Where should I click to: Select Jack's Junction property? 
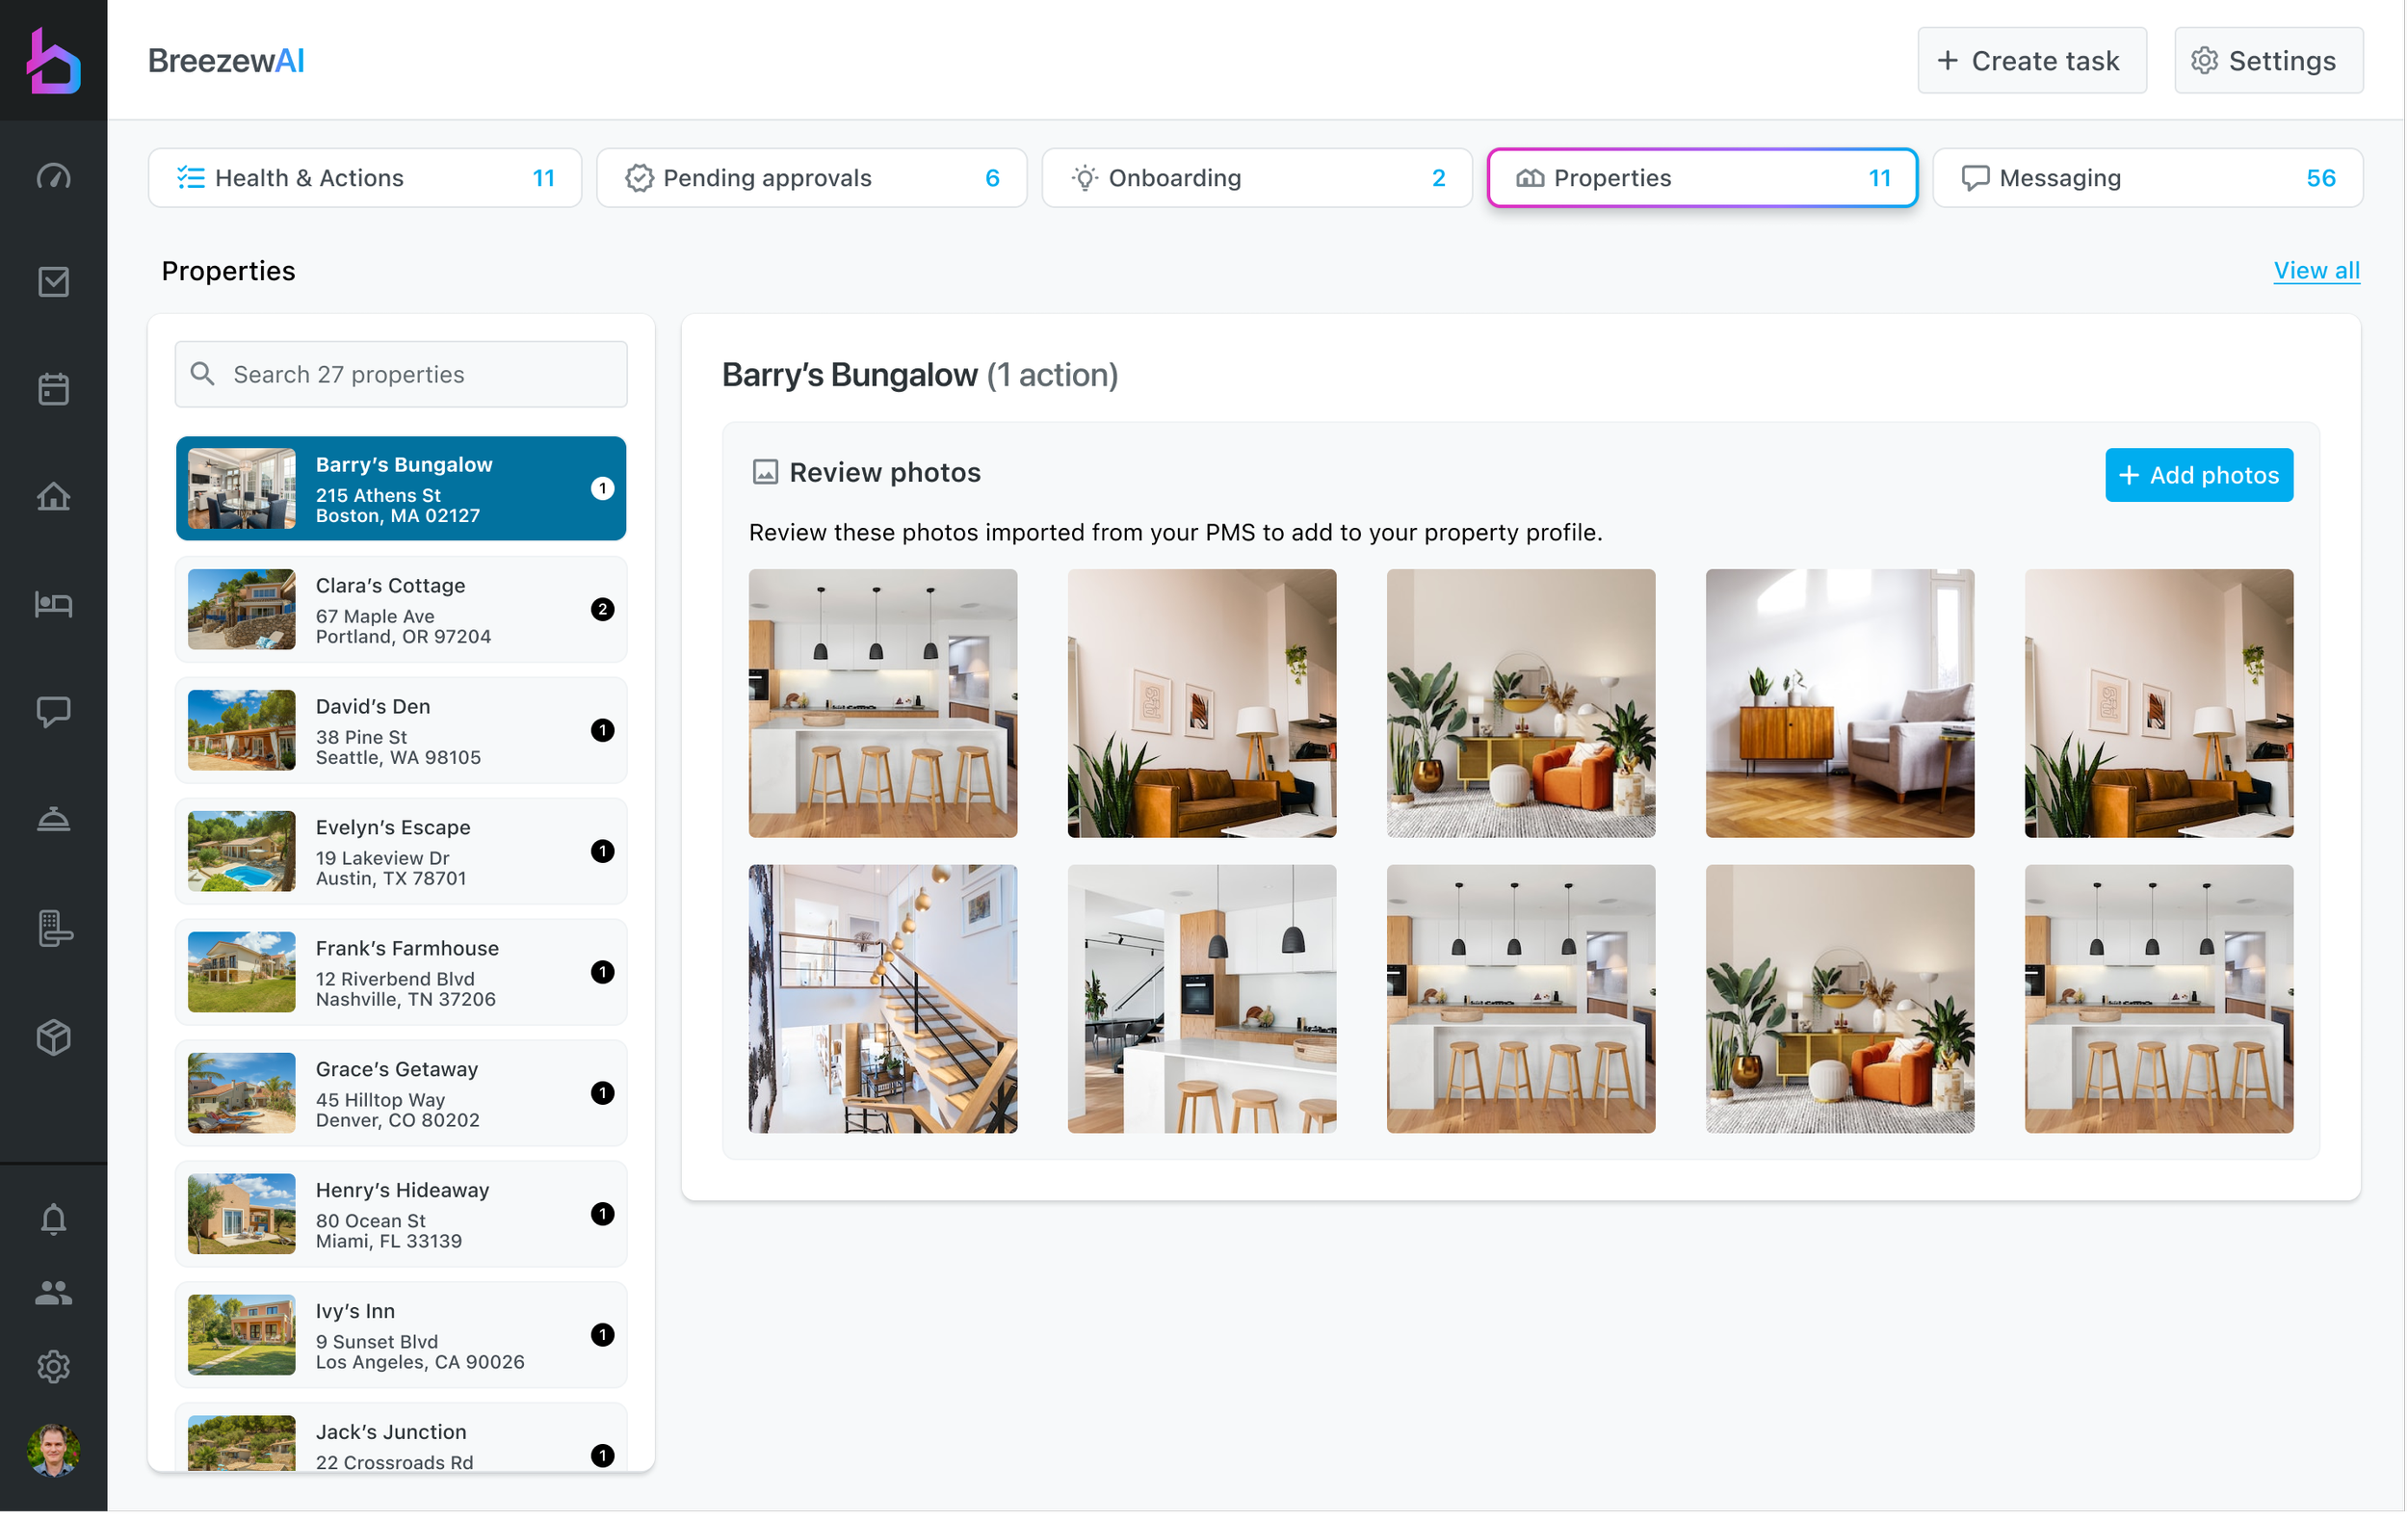401,1439
